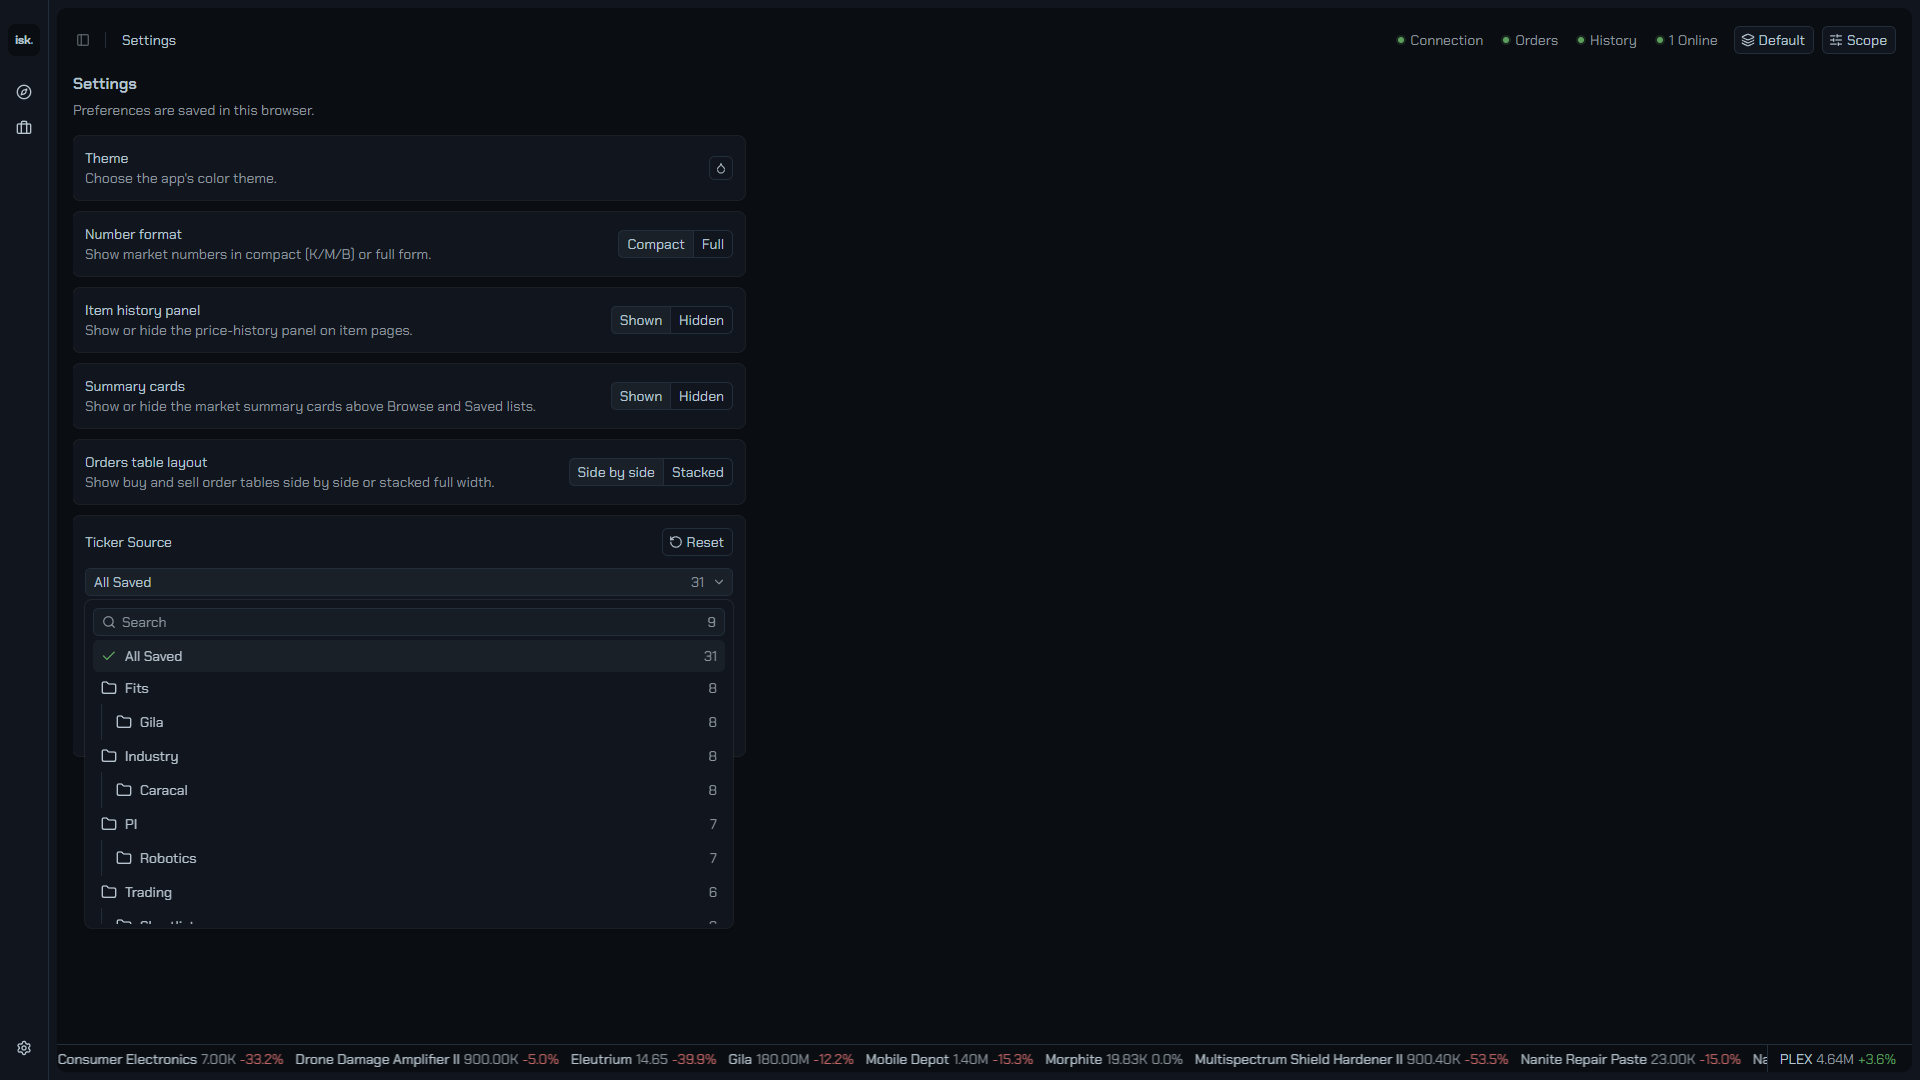Viewport: 1920px width, 1080px height.
Task: Open the compass browse icon in sidebar
Action: [24, 92]
